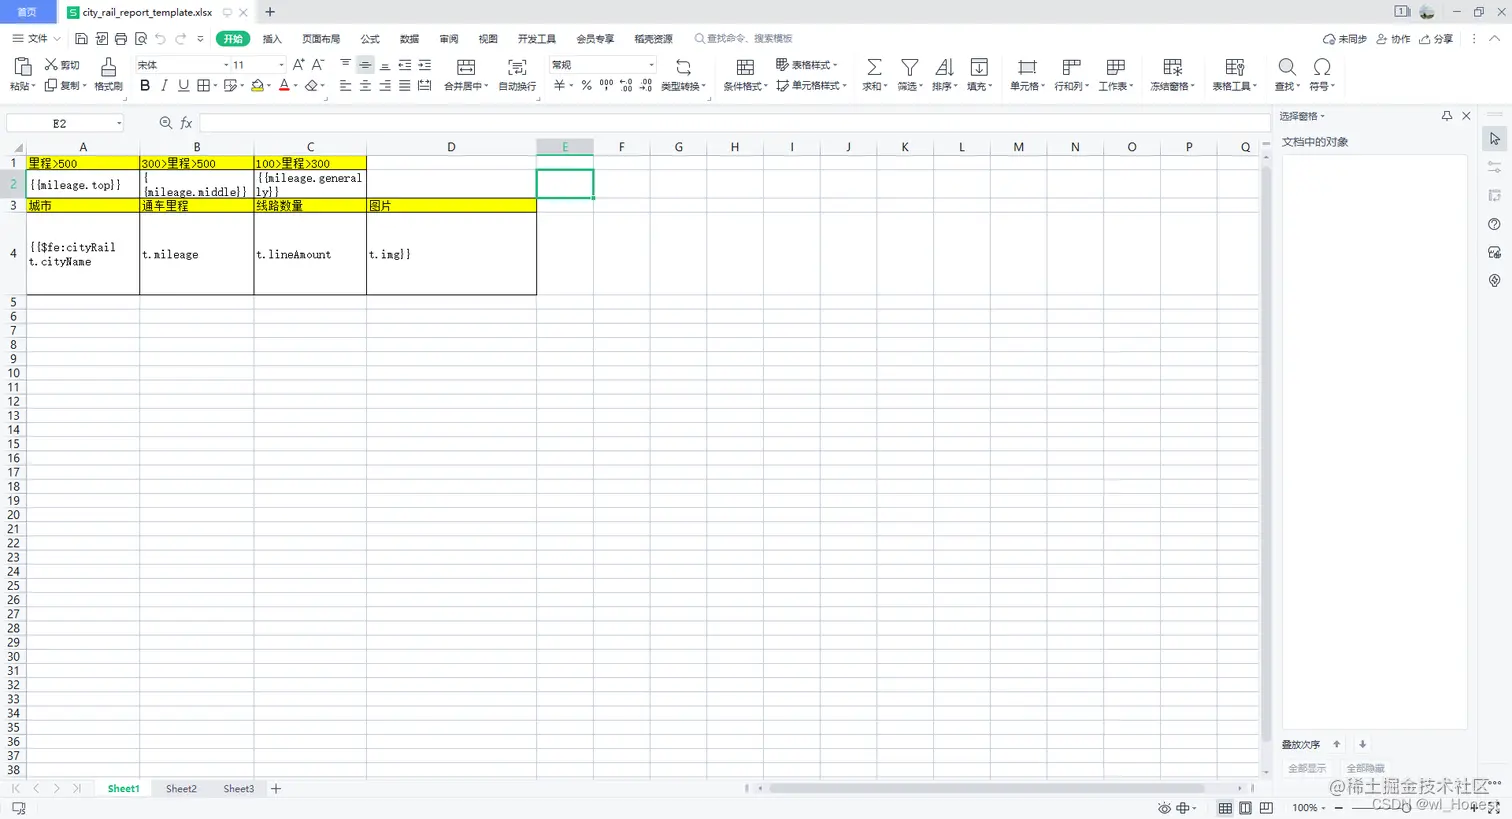Image resolution: width=1512 pixels, height=819 pixels.
Task: Switch to the Sheet2 worksheet tab
Action: (x=181, y=789)
